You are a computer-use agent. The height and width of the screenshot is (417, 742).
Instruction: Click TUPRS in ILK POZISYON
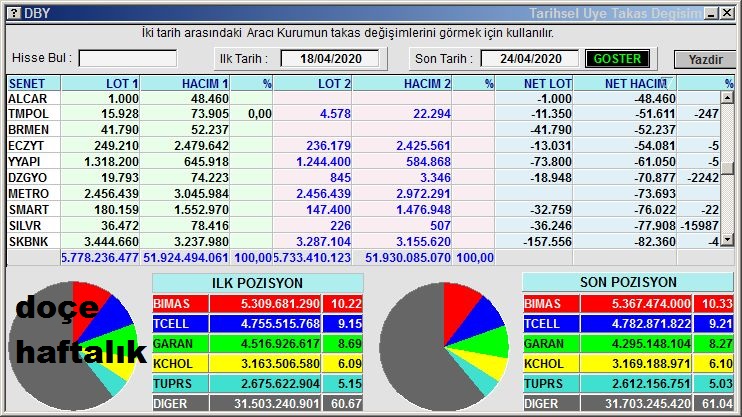(x=180, y=384)
